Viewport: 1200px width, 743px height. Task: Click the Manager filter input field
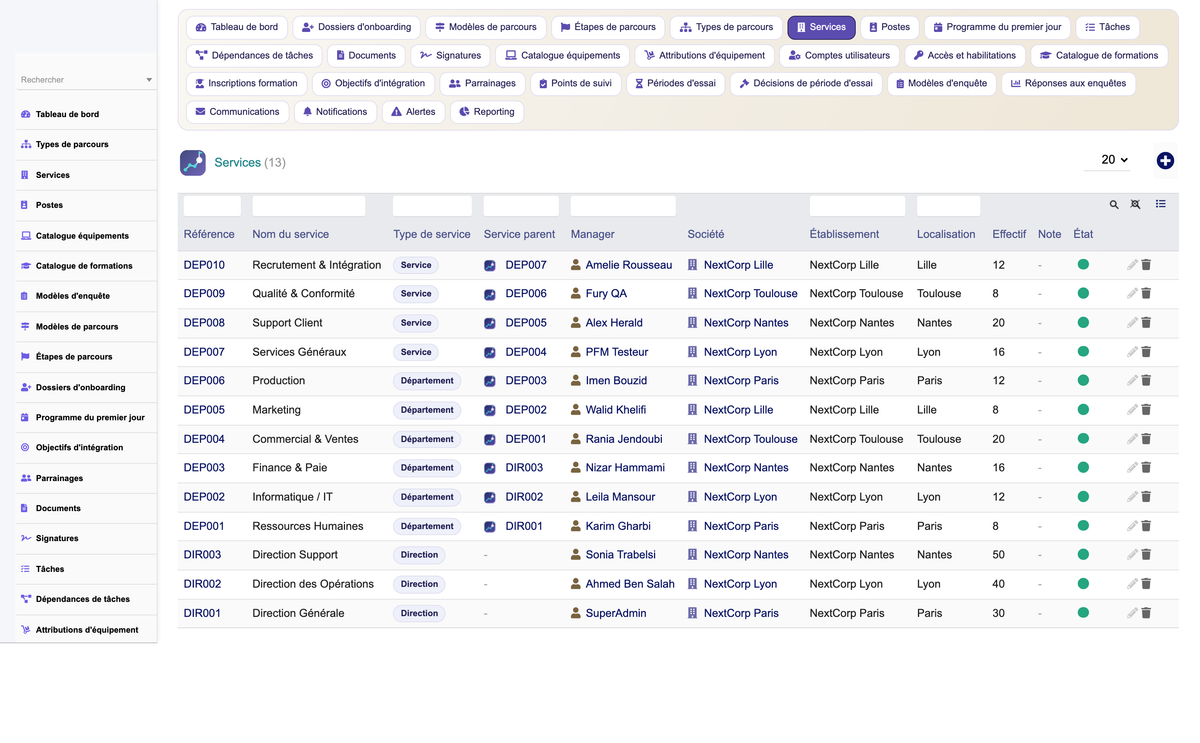623,206
